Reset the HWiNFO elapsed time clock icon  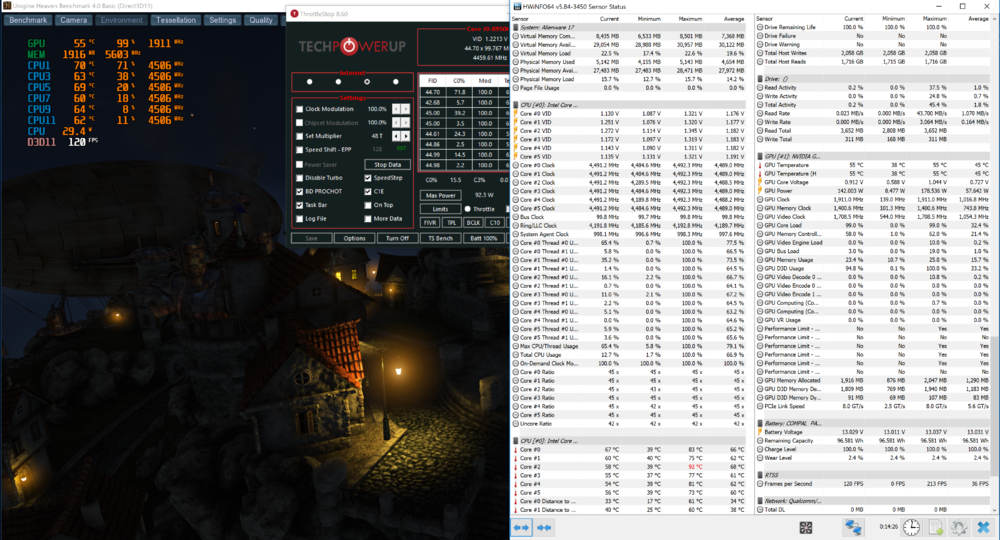pos(912,526)
